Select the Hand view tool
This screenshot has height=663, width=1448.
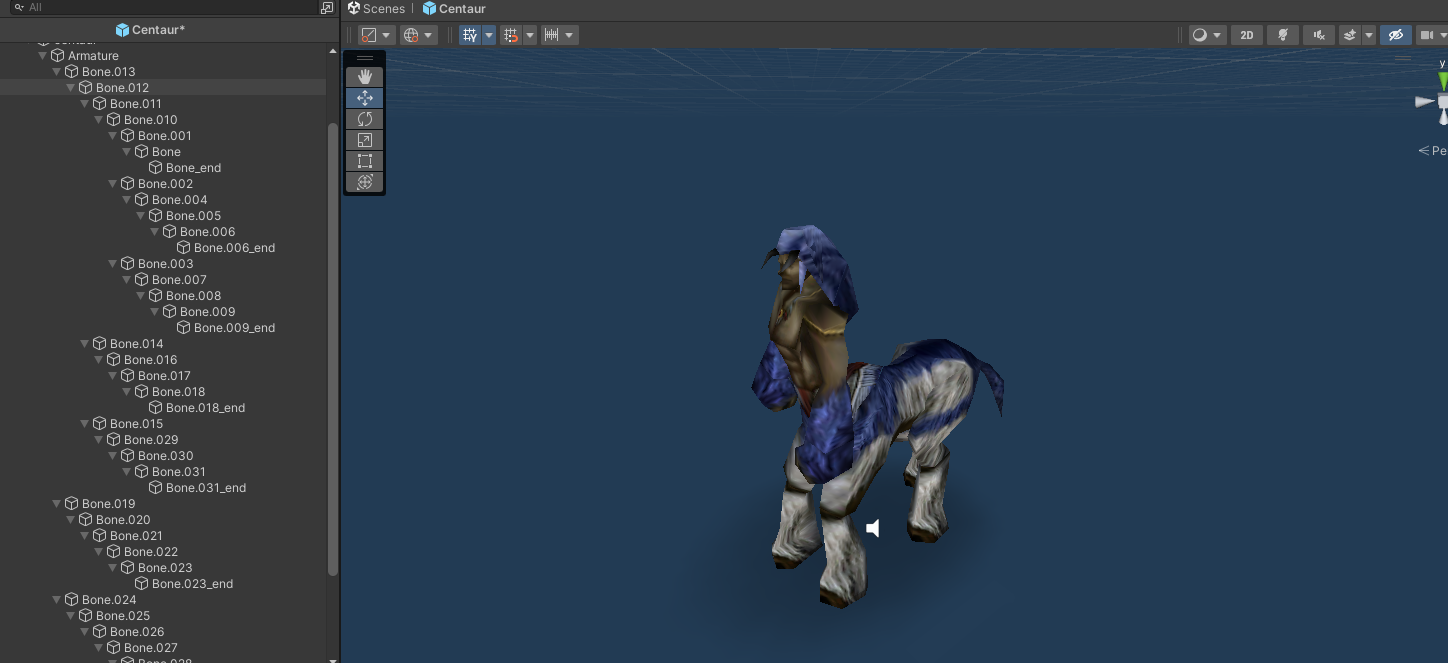[364, 77]
